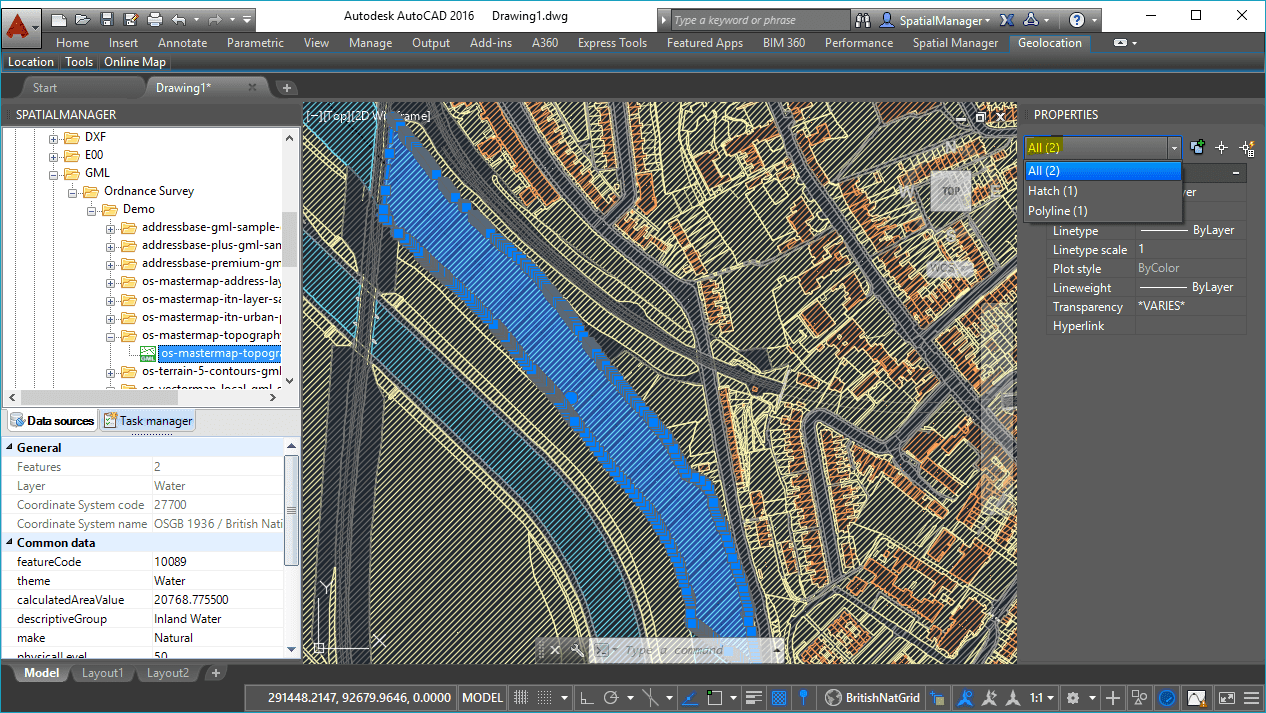Switch to the Annotate ribbon tab
Screen dimensions: 1266x713
(x=182, y=43)
